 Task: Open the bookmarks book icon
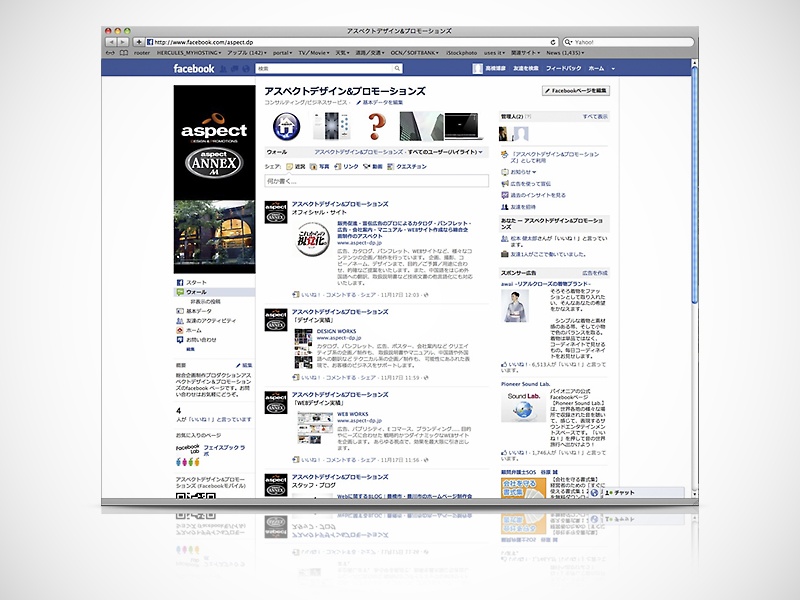123,53
